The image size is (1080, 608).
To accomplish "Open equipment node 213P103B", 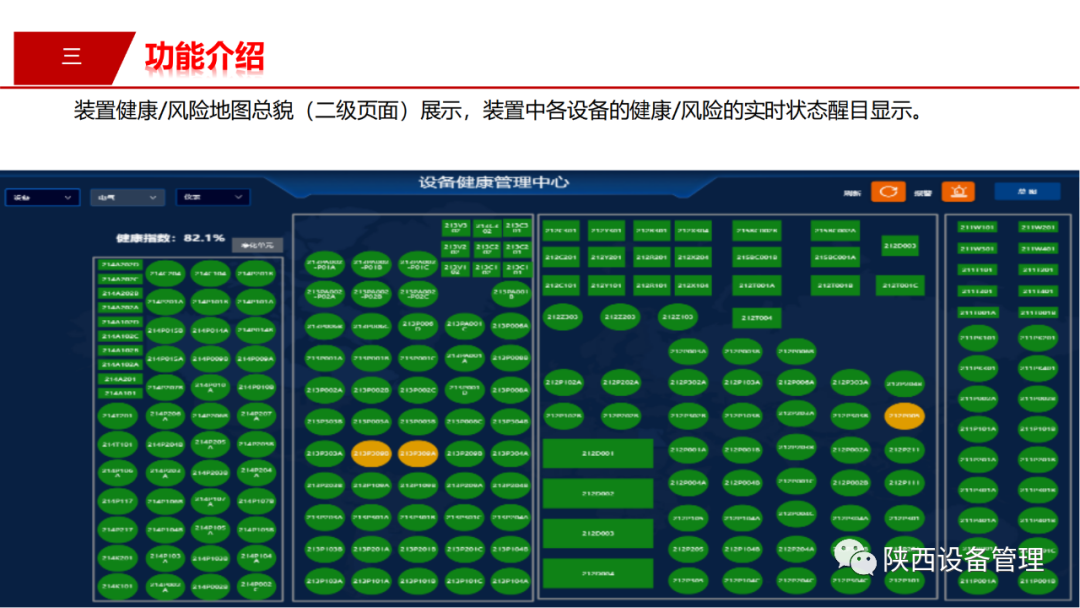I will [324, 549].
